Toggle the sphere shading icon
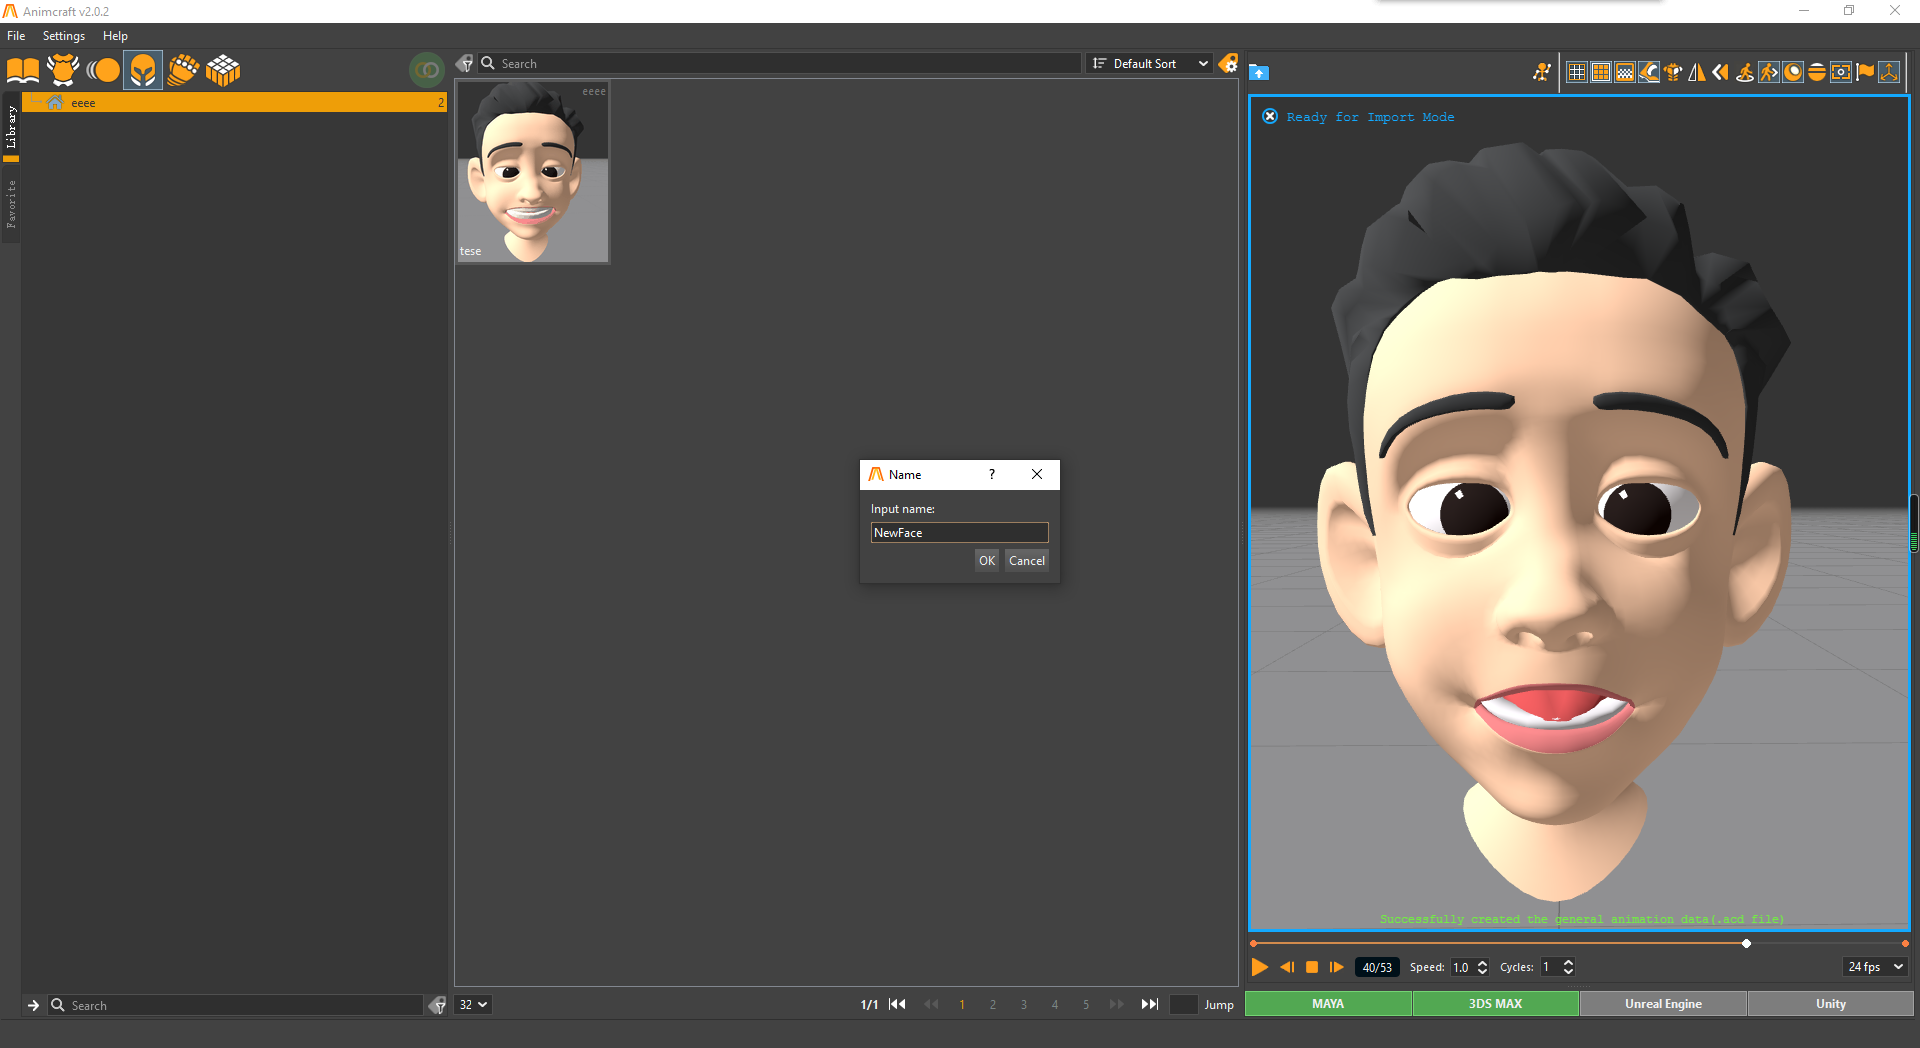 coord(1793,72)
